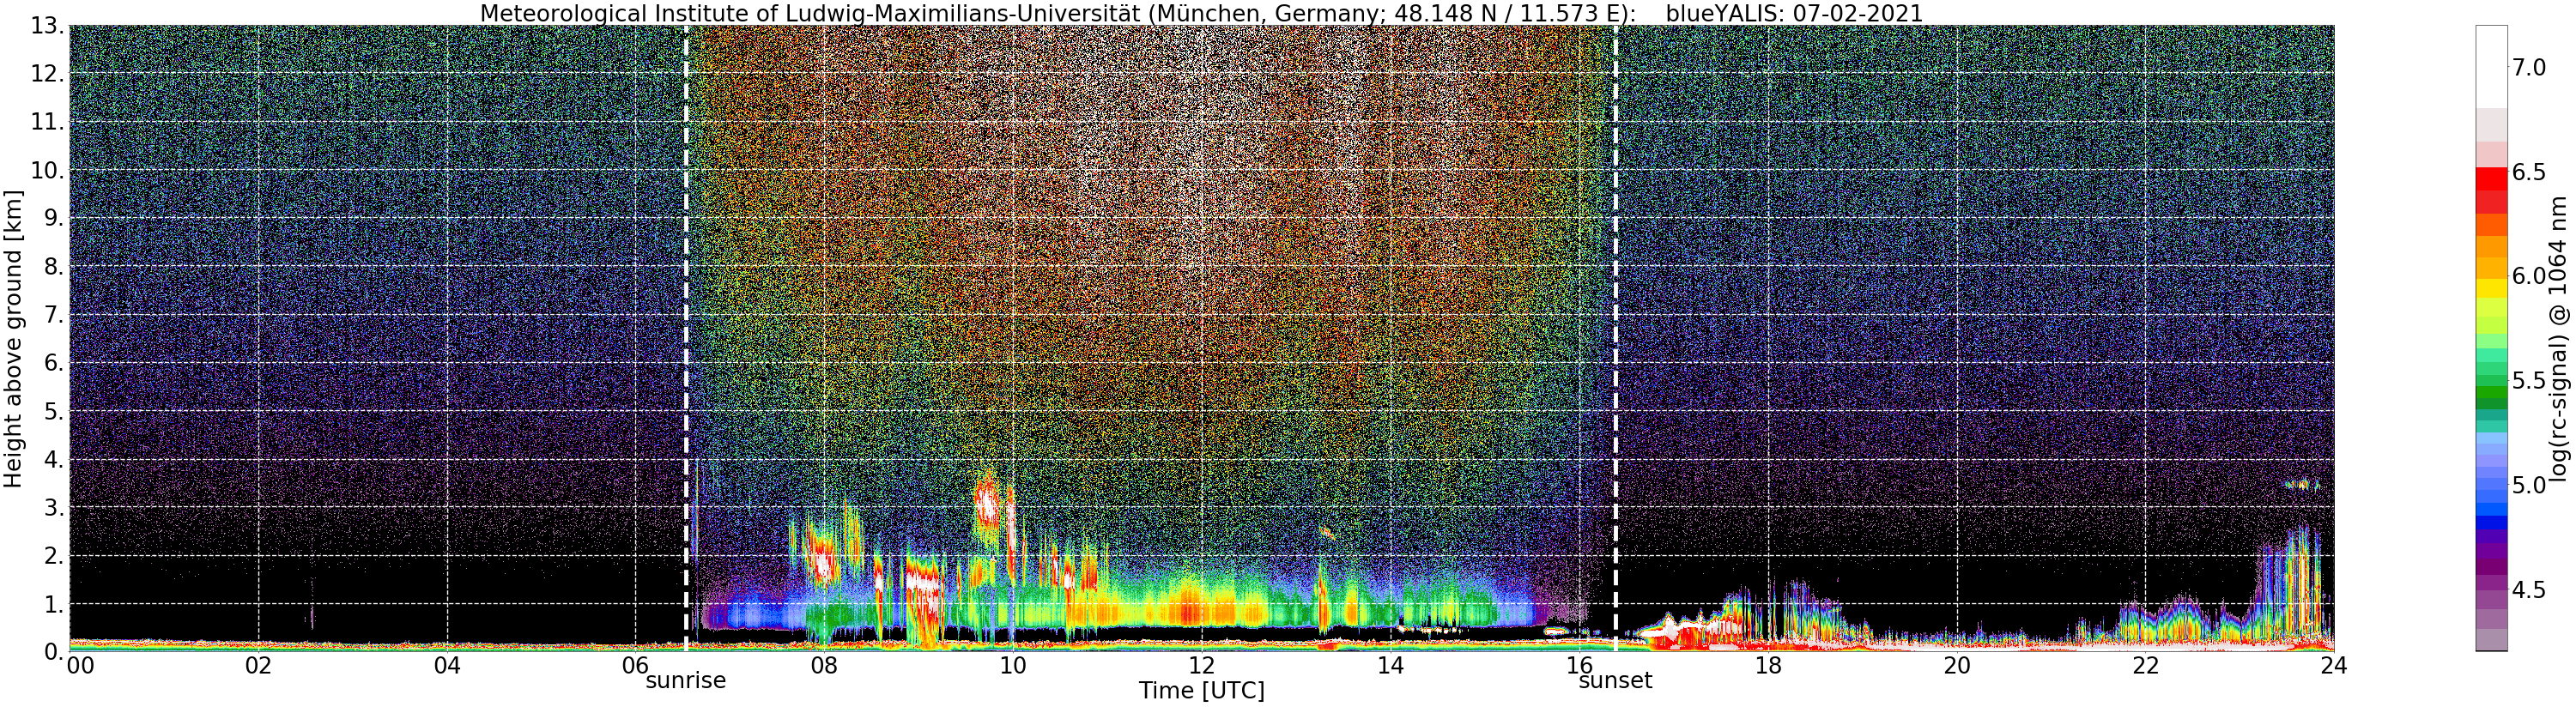Click the '14' tick on the time axis
Screen dimensions: 2576x707
(1390, 666)
